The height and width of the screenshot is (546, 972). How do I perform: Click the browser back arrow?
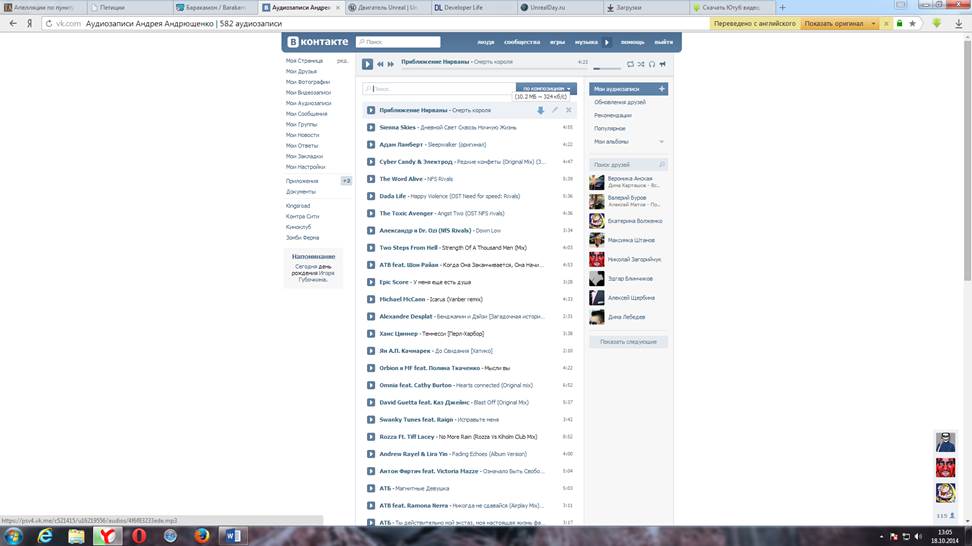pos(13,24)
